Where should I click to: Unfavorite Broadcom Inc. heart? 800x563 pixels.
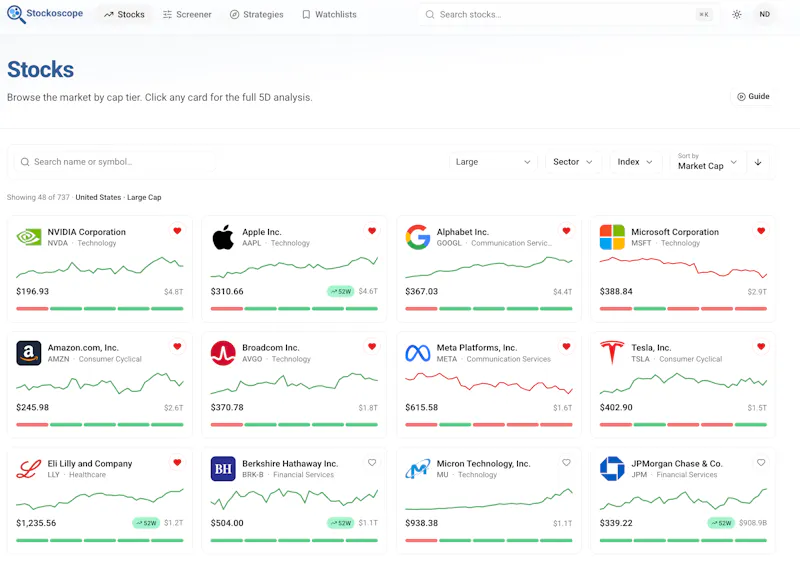(372, 347)
